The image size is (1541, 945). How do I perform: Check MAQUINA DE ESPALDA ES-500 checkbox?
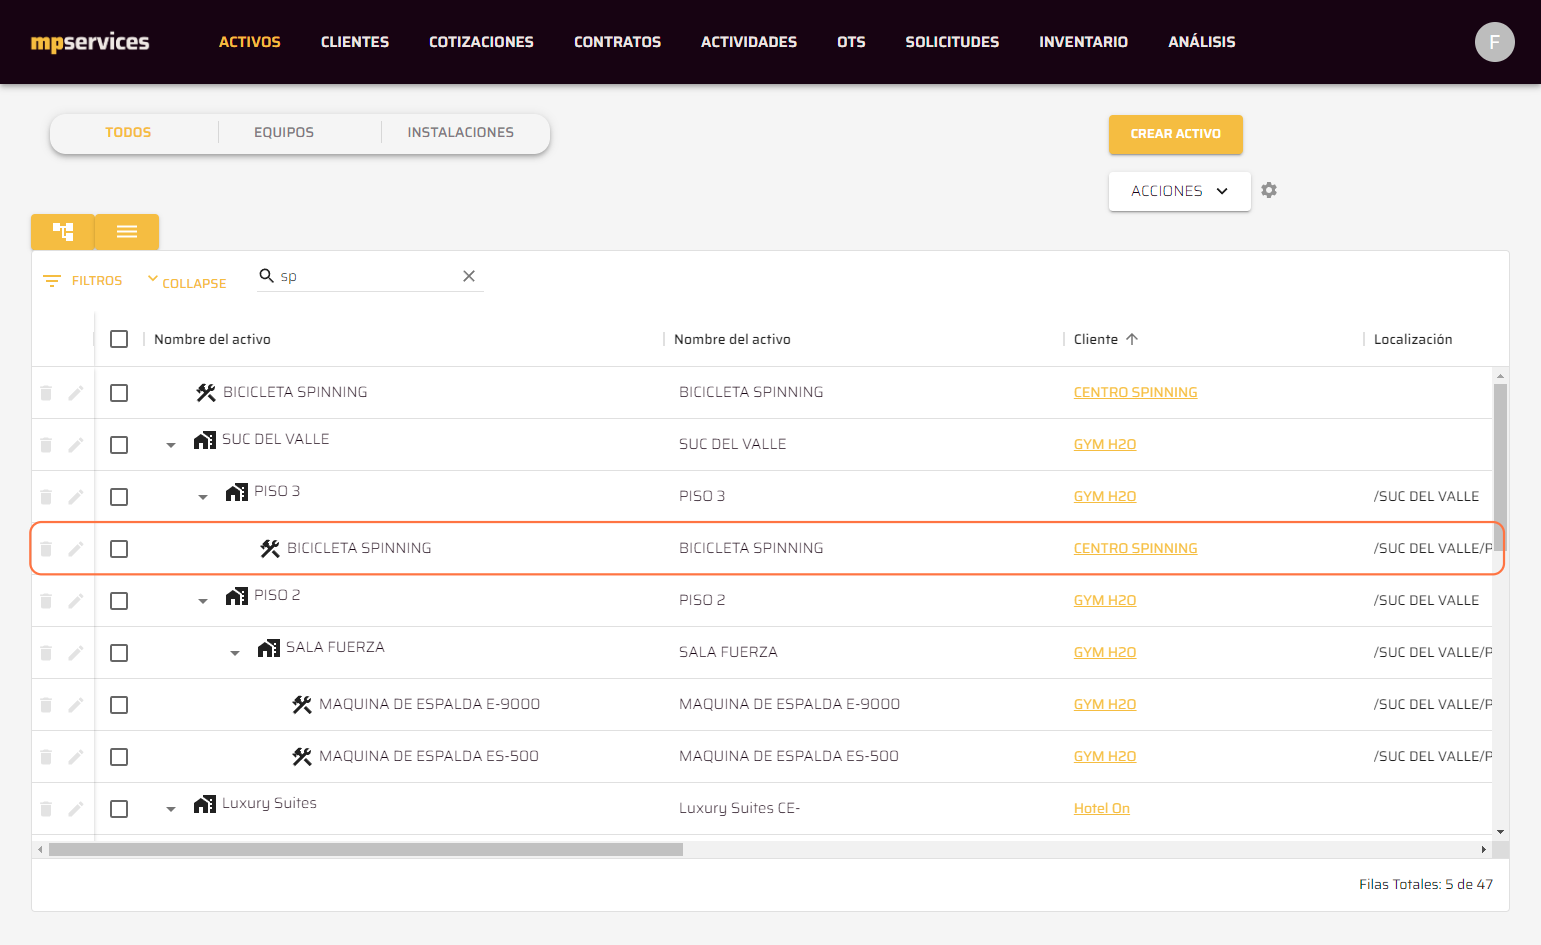(119, 757)
